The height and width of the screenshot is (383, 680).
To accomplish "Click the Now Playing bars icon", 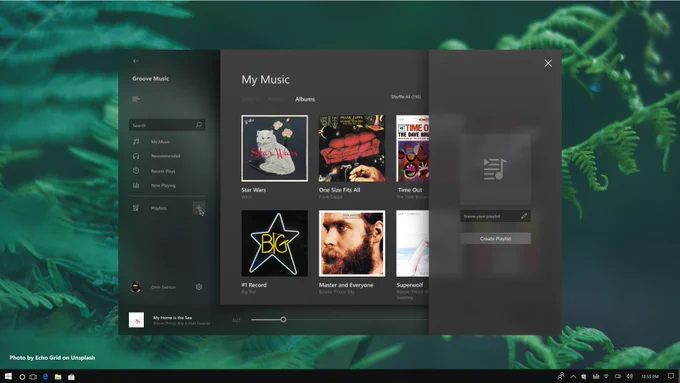I will coord(136,185).
